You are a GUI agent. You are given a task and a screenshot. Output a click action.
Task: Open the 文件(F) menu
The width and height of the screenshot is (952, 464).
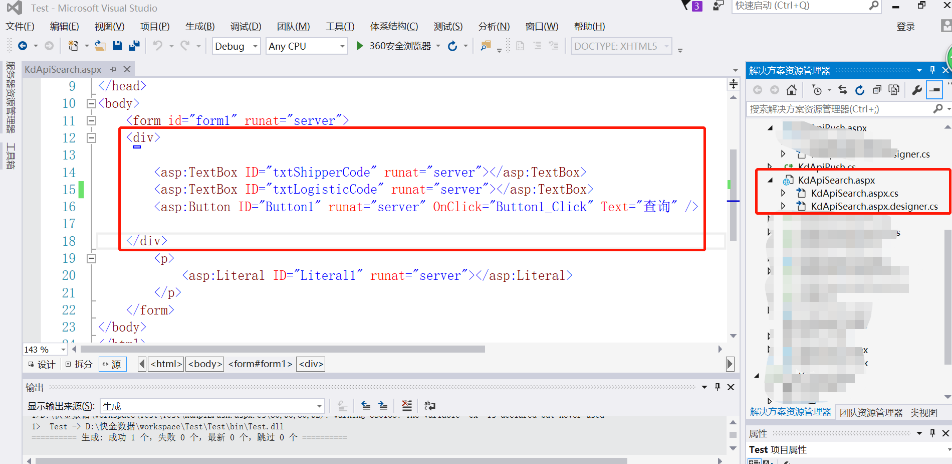click(x=19, y=27)
